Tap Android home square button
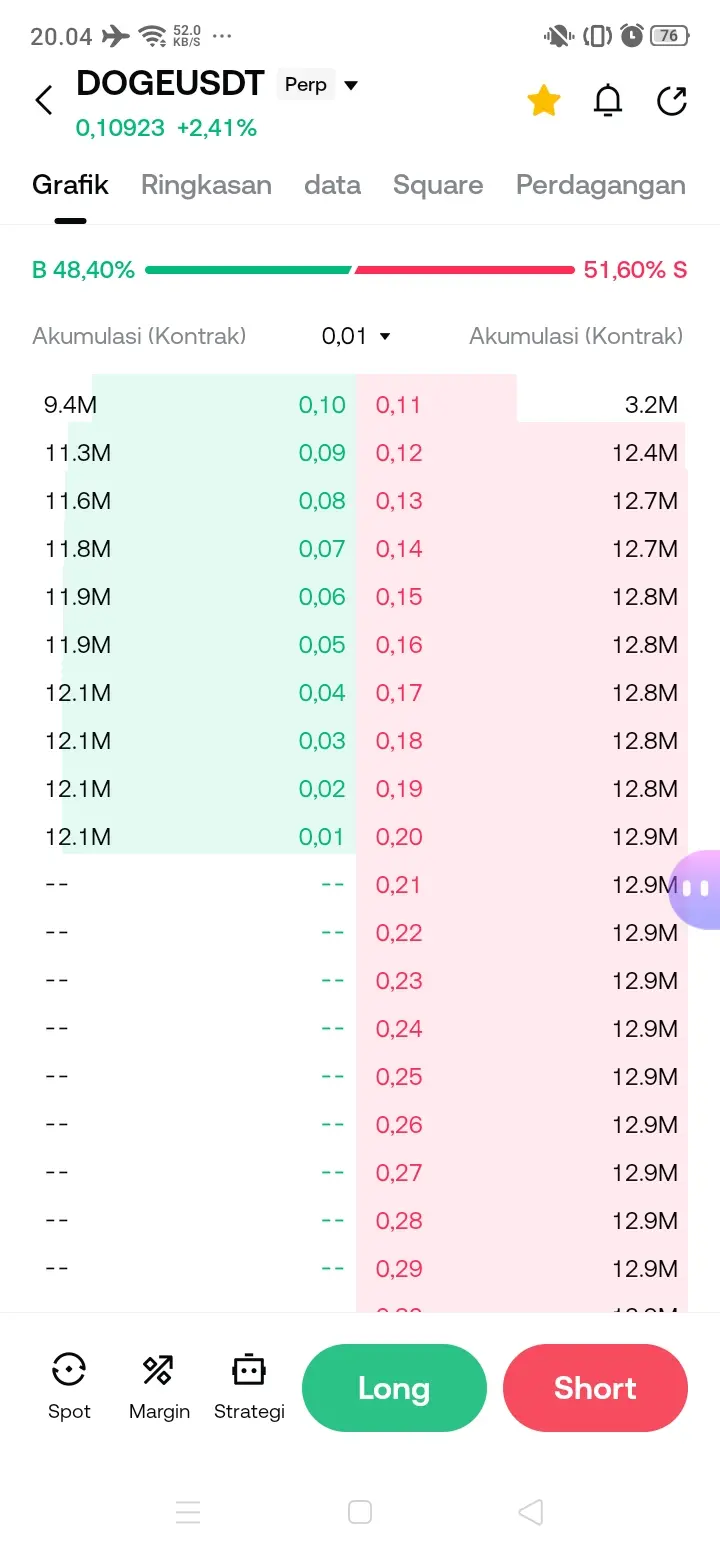 click(360, 1512)
